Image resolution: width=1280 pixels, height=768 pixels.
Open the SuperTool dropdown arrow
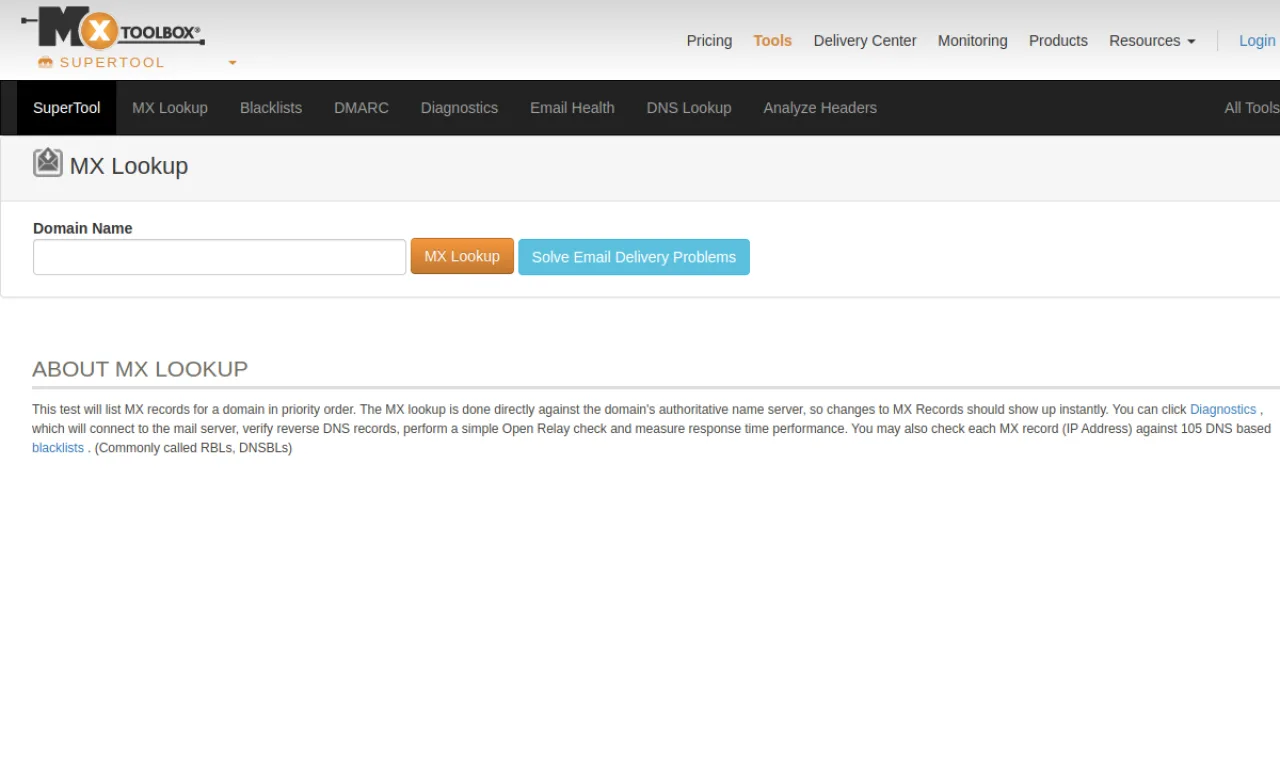tap(232, 63)
